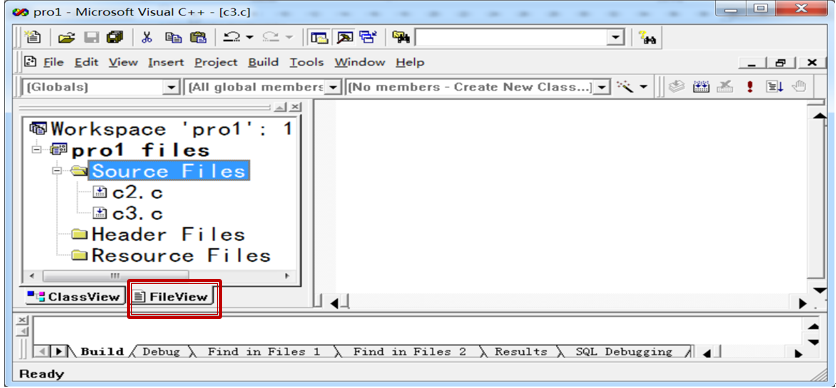
Task: Click the workspace pane horizontal scrollbar thumb
Action: 115,276
